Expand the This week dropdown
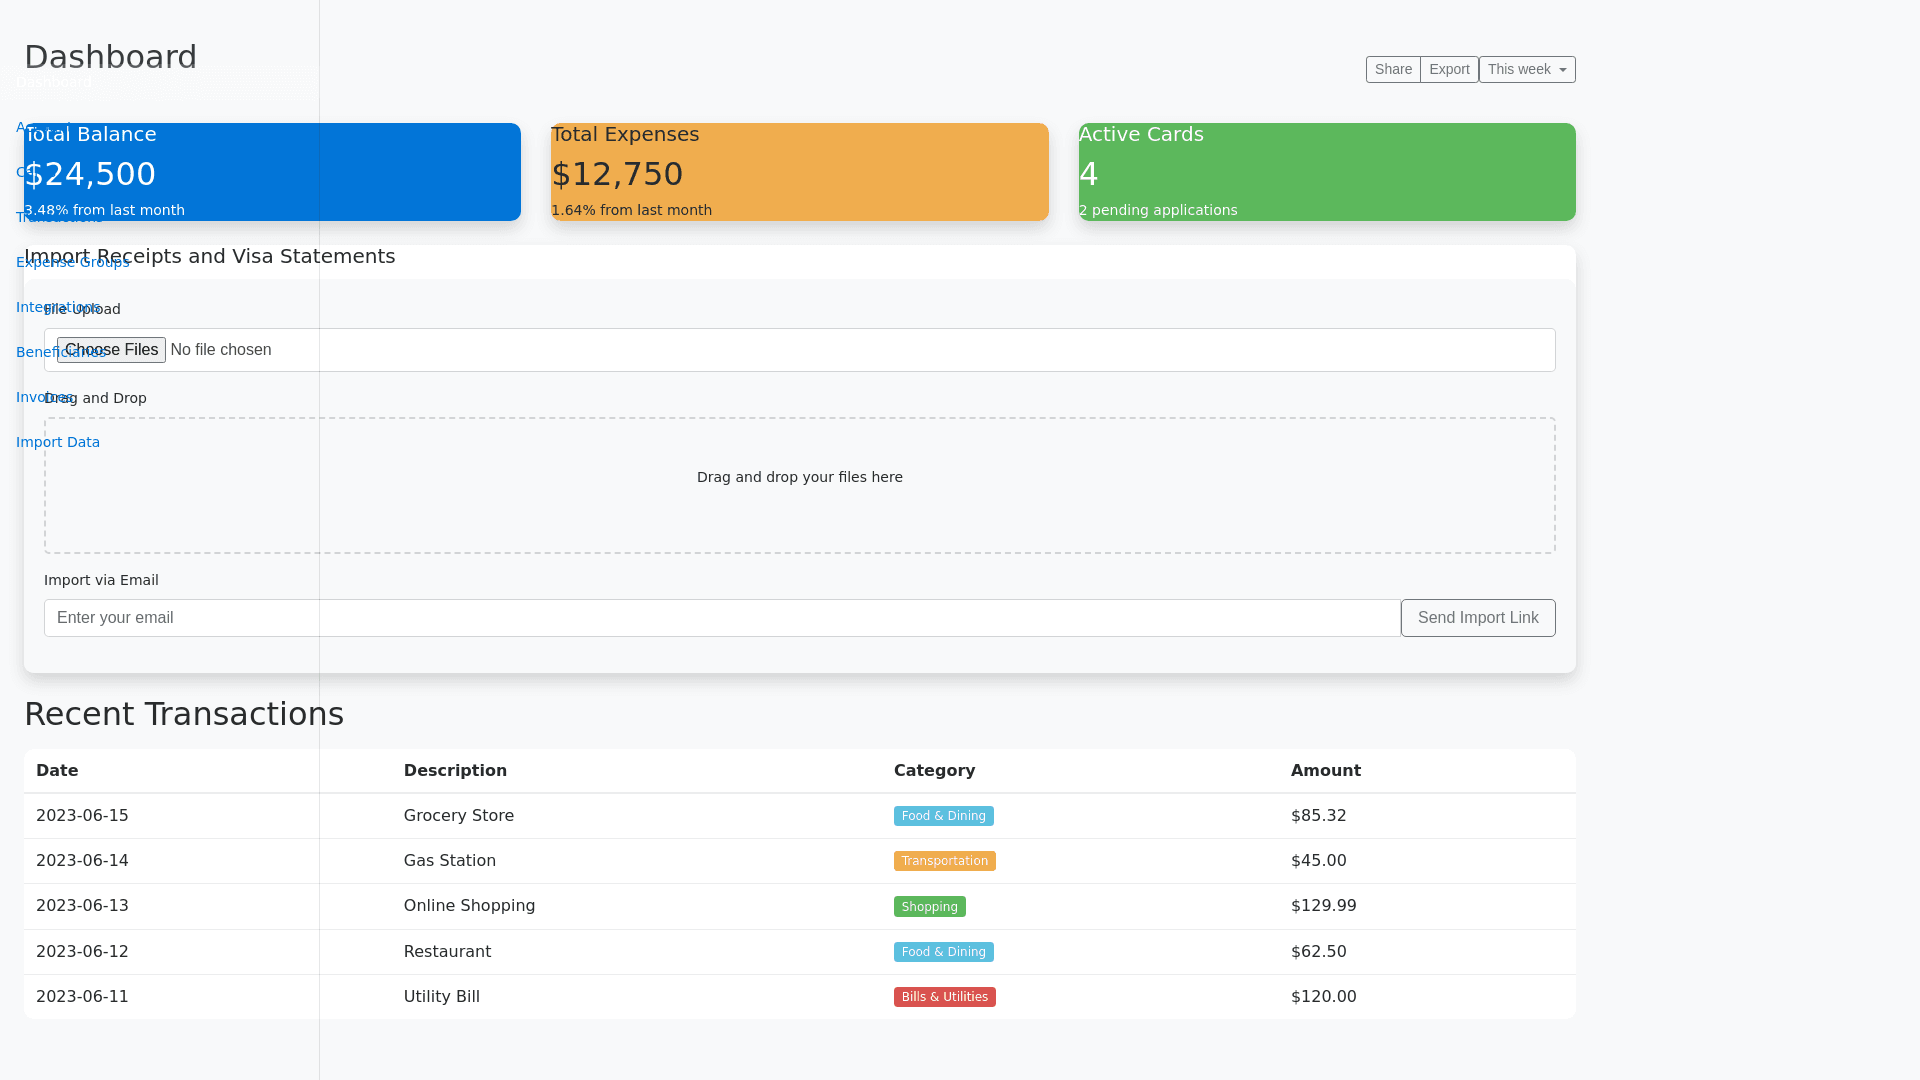Screen dimensions: 1920x1080 point(1527,69)
